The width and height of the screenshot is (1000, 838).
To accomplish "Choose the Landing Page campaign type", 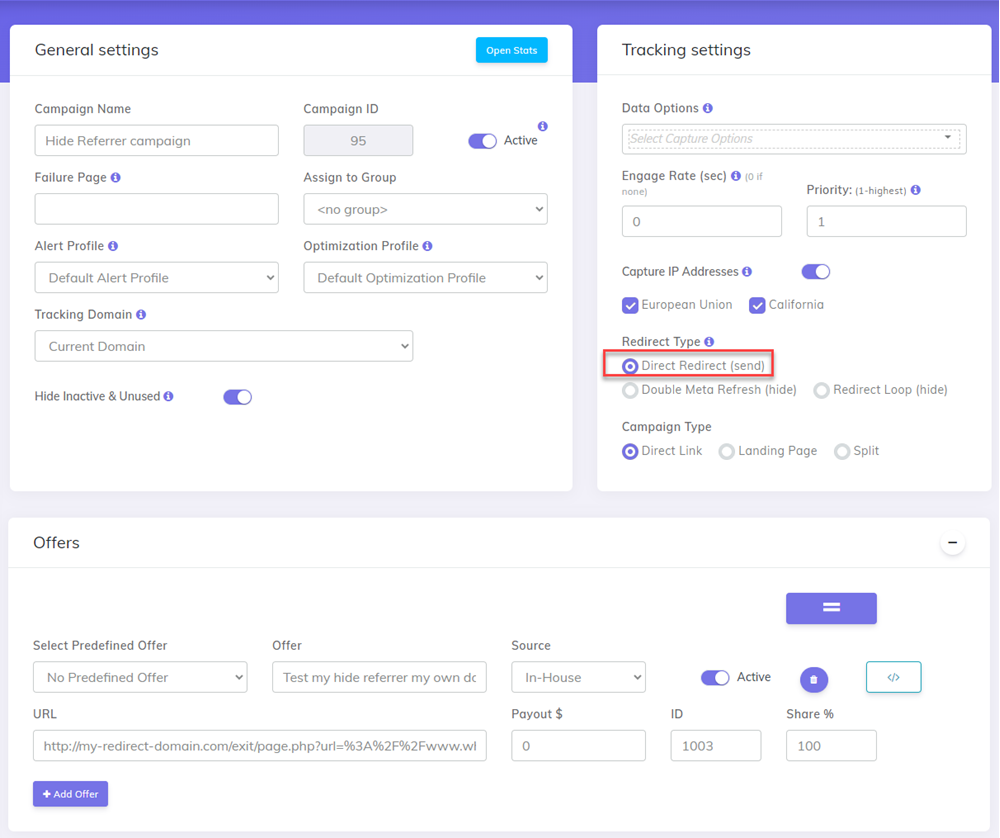I will (x=726, y=451).
